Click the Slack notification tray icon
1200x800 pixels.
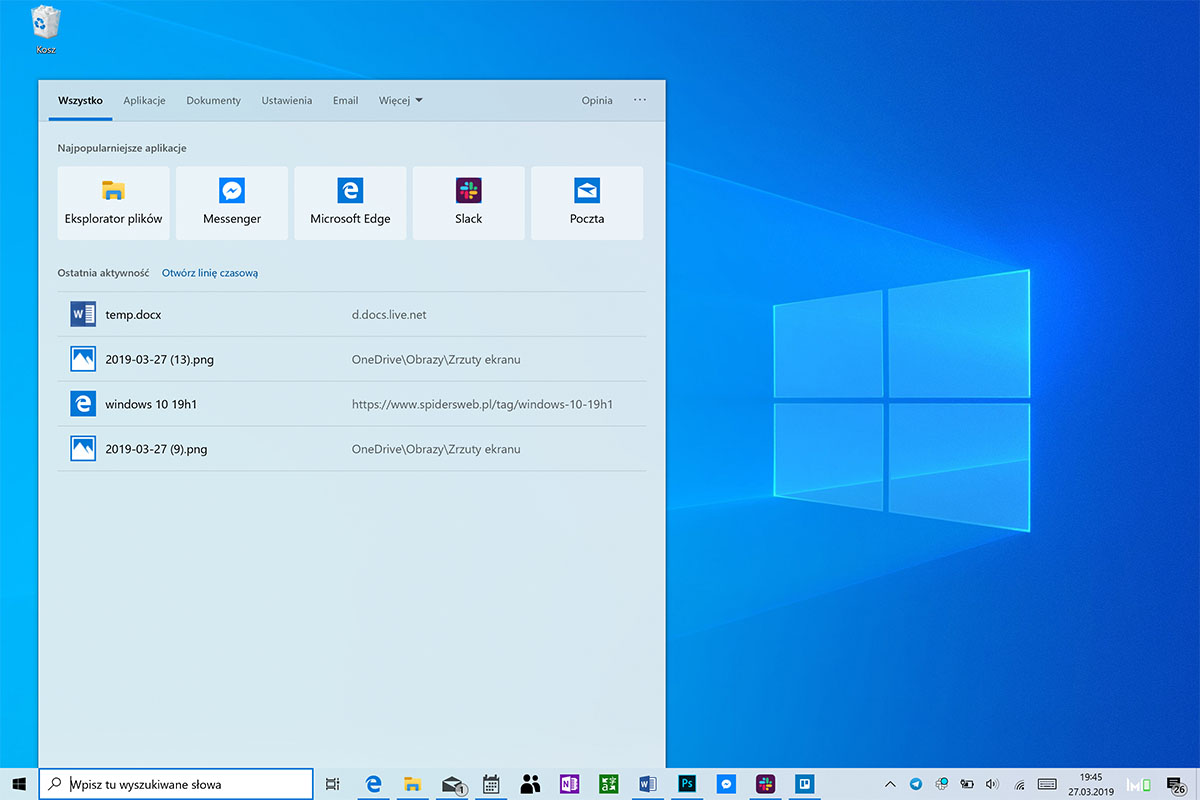pos(941,784)
